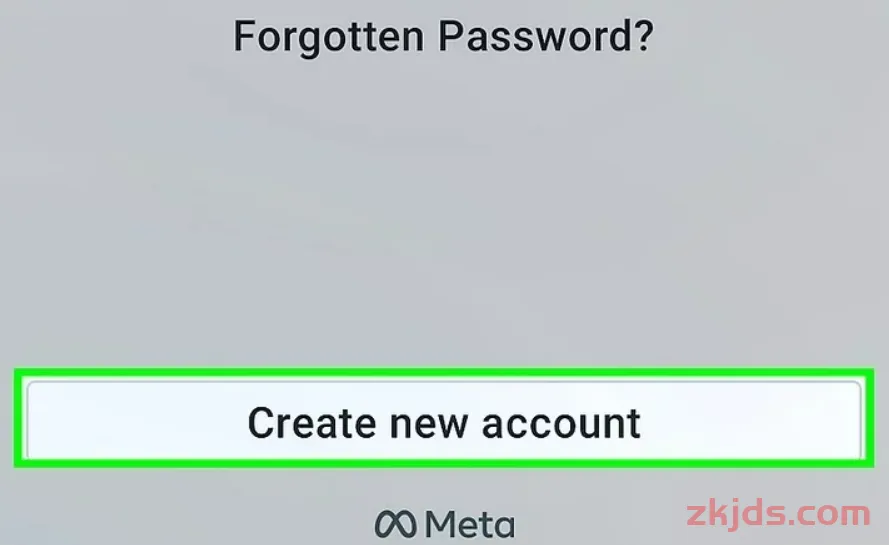
Task: Tap the Meta wordmark beside the logo
Action: tap(470, 523)
